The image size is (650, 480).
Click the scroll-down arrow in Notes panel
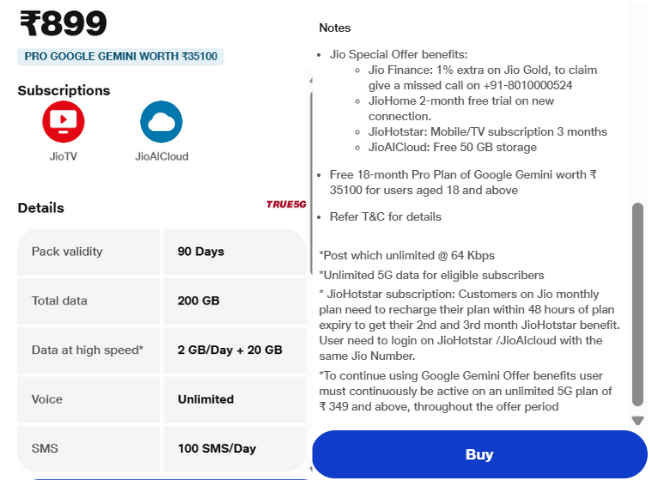[637, 421]
